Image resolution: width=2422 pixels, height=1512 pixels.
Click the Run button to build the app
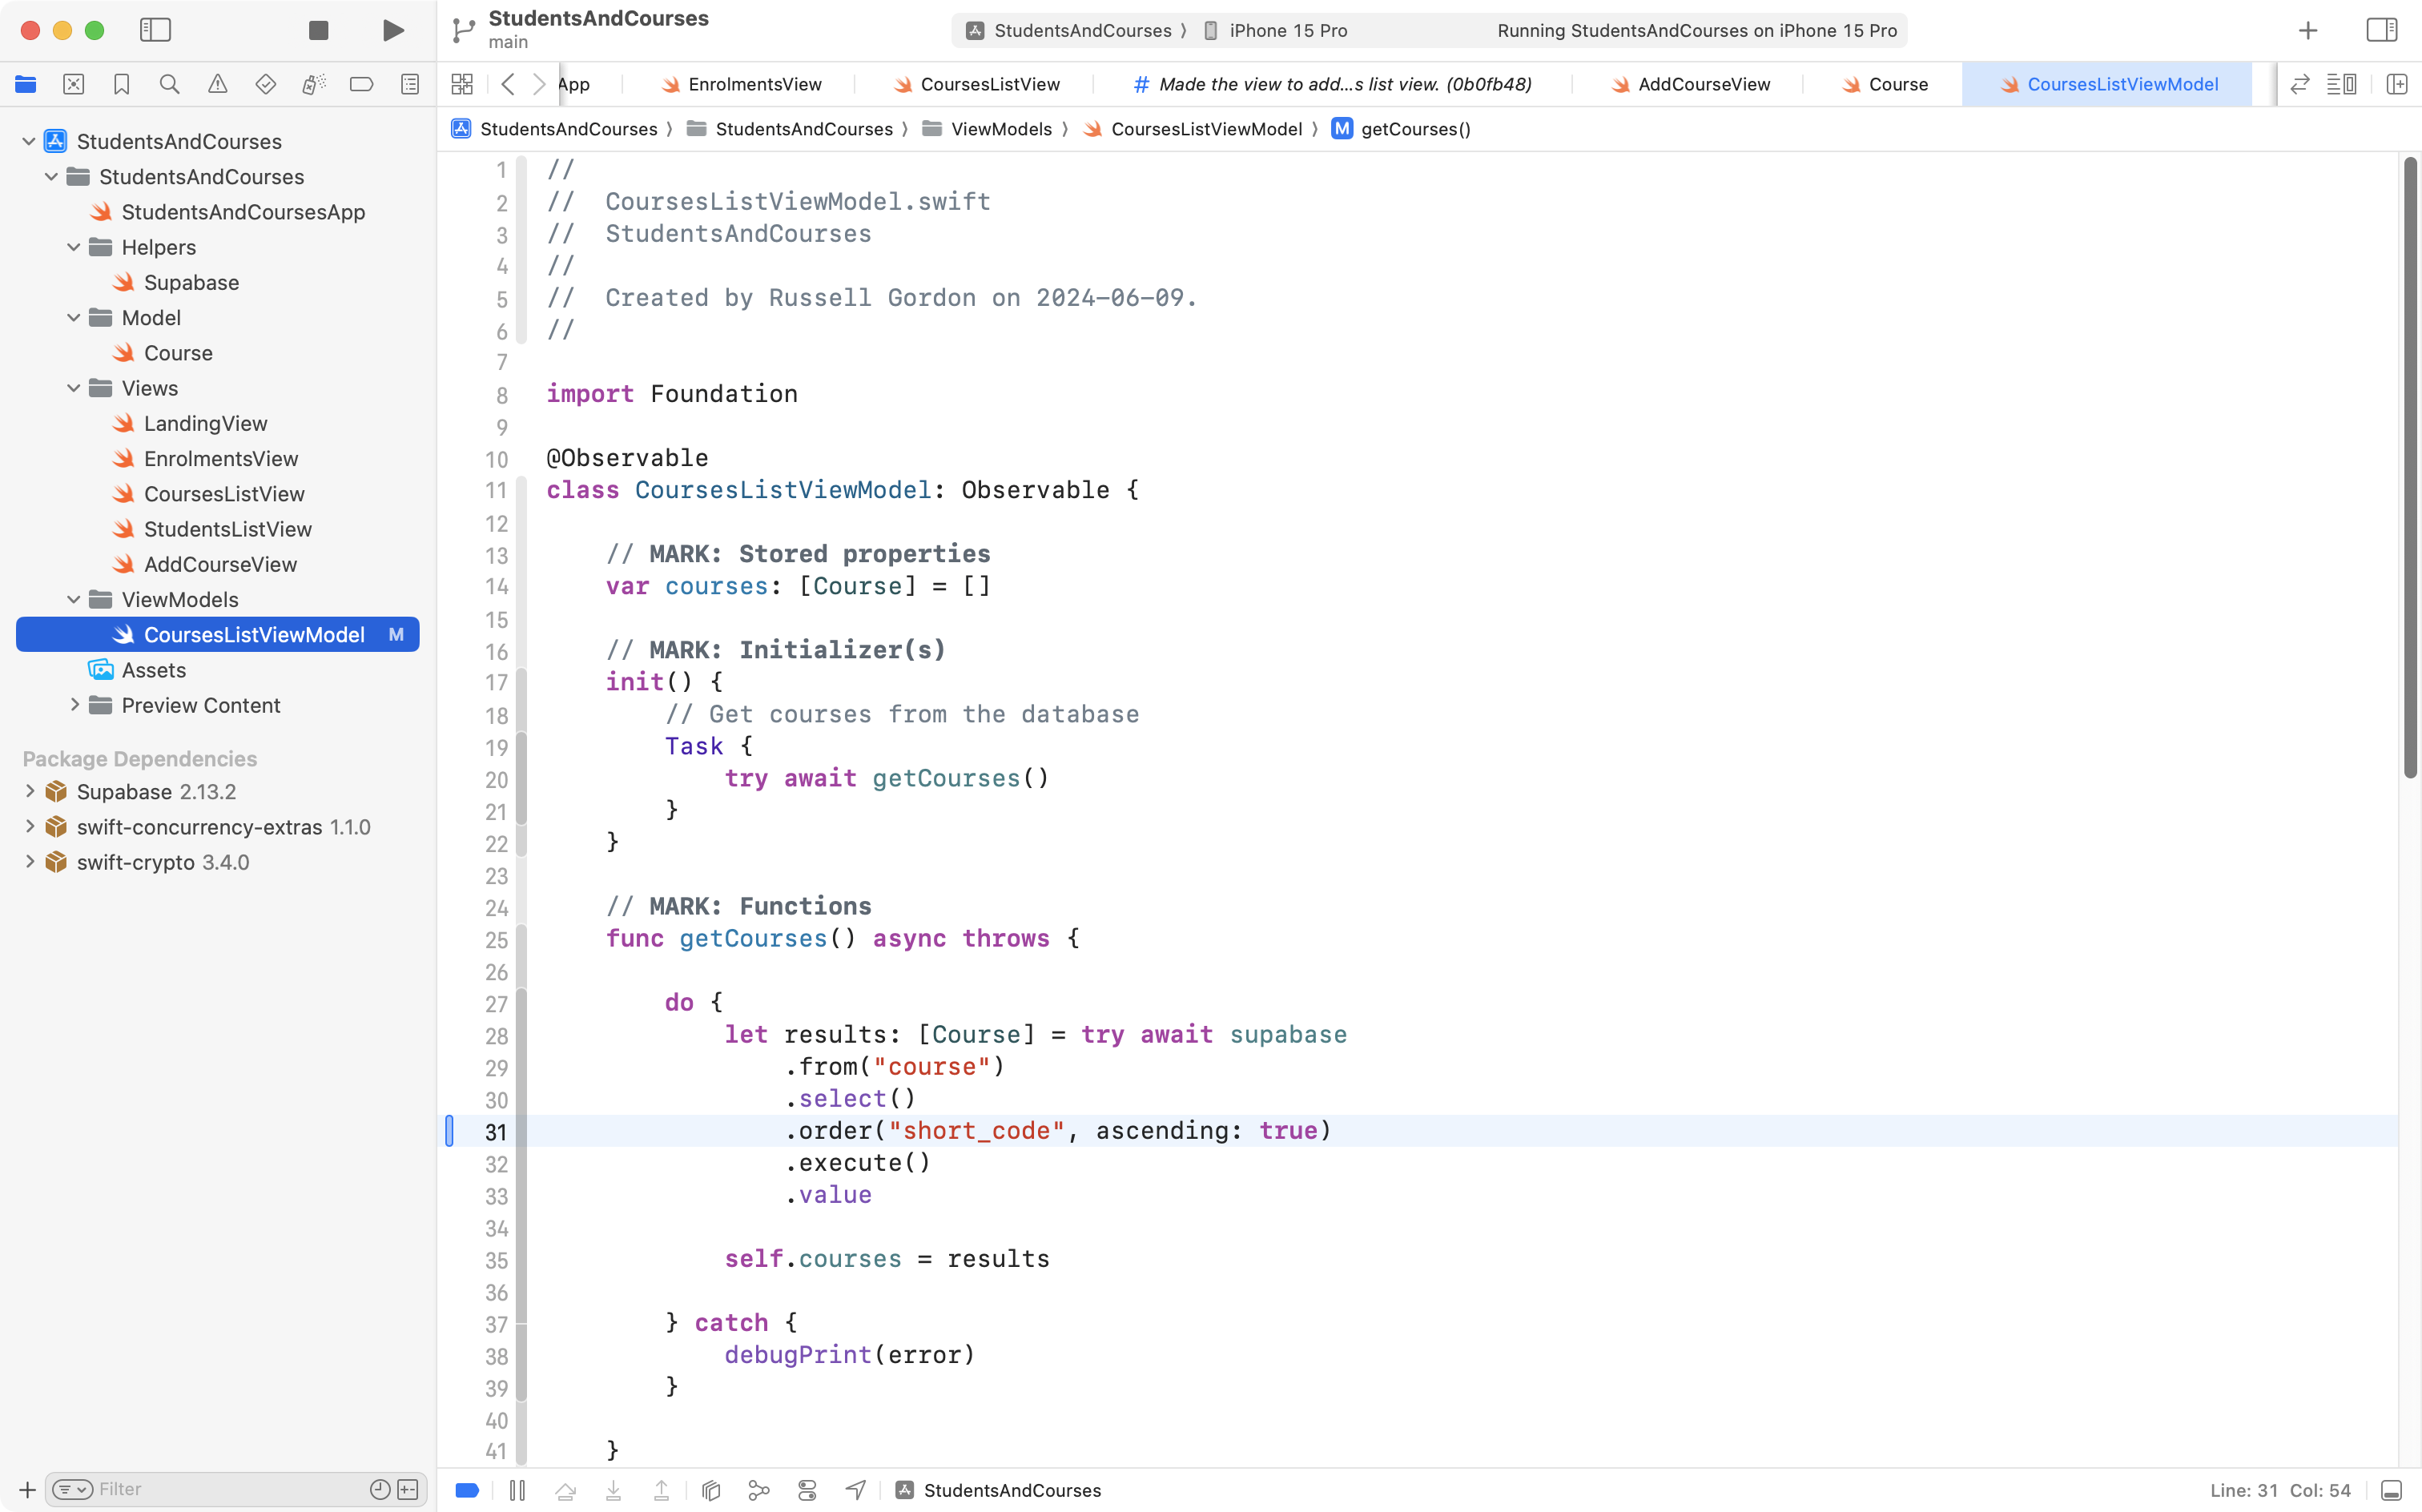392,30
